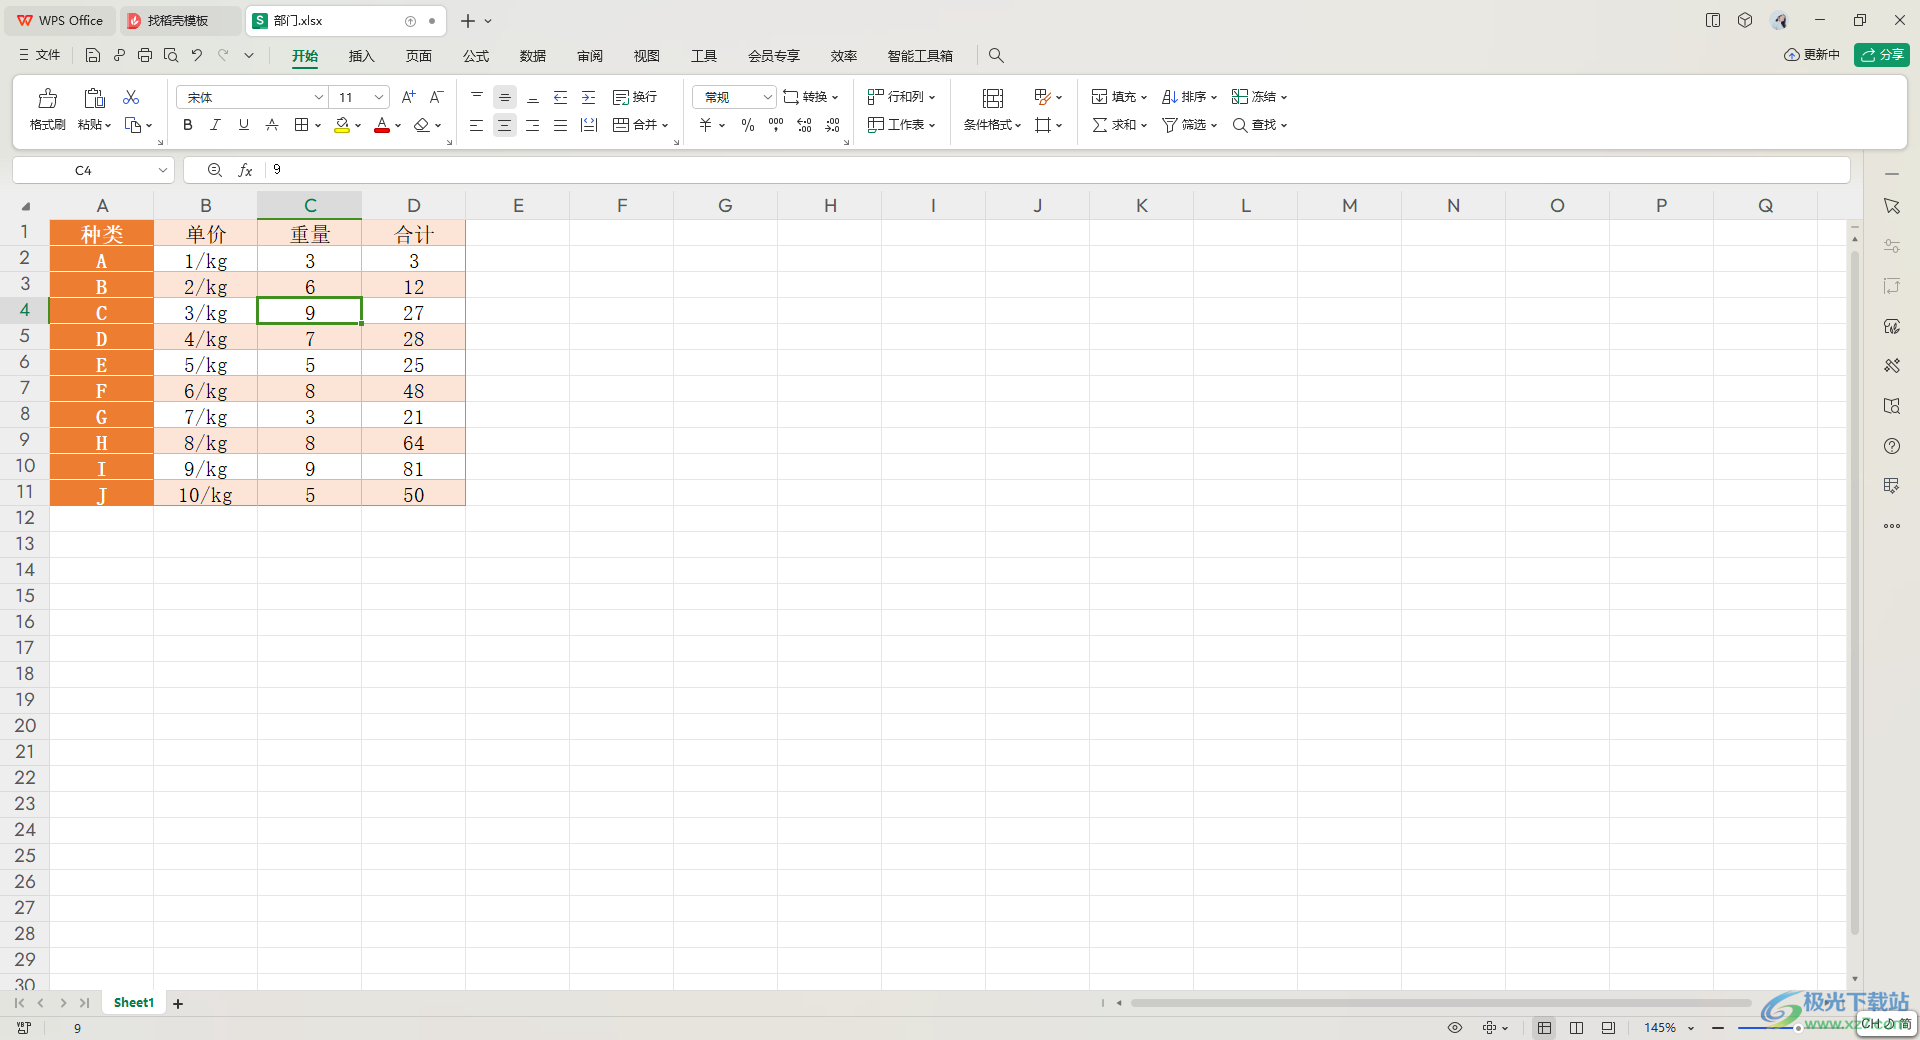This screenshot has width=1920, height=1040.
Task: Click the decrease indent icon
Action: pos(561,97)
